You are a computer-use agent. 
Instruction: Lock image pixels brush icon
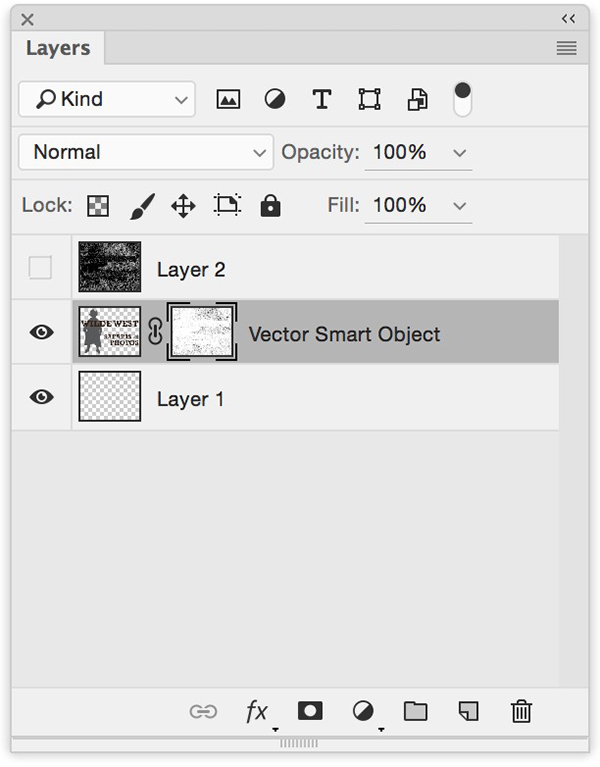(x=142, y=206)
